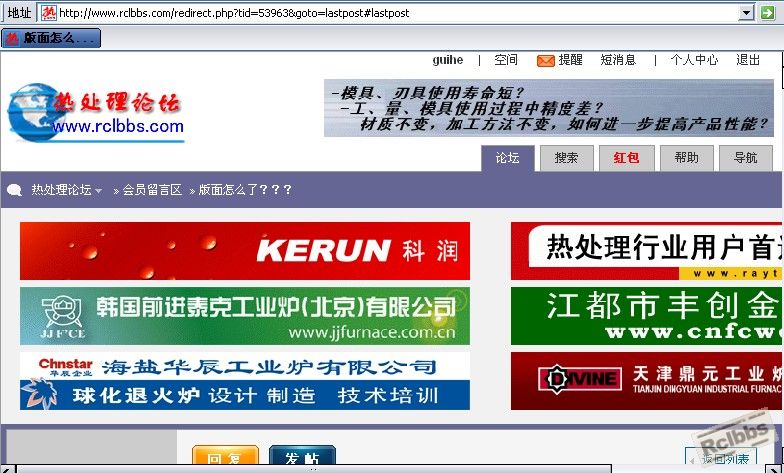The width and height of the screenshot is (784, 473).
Task: Switch to the 论坛 navigation tab
Action: click(x=508, y=158)
